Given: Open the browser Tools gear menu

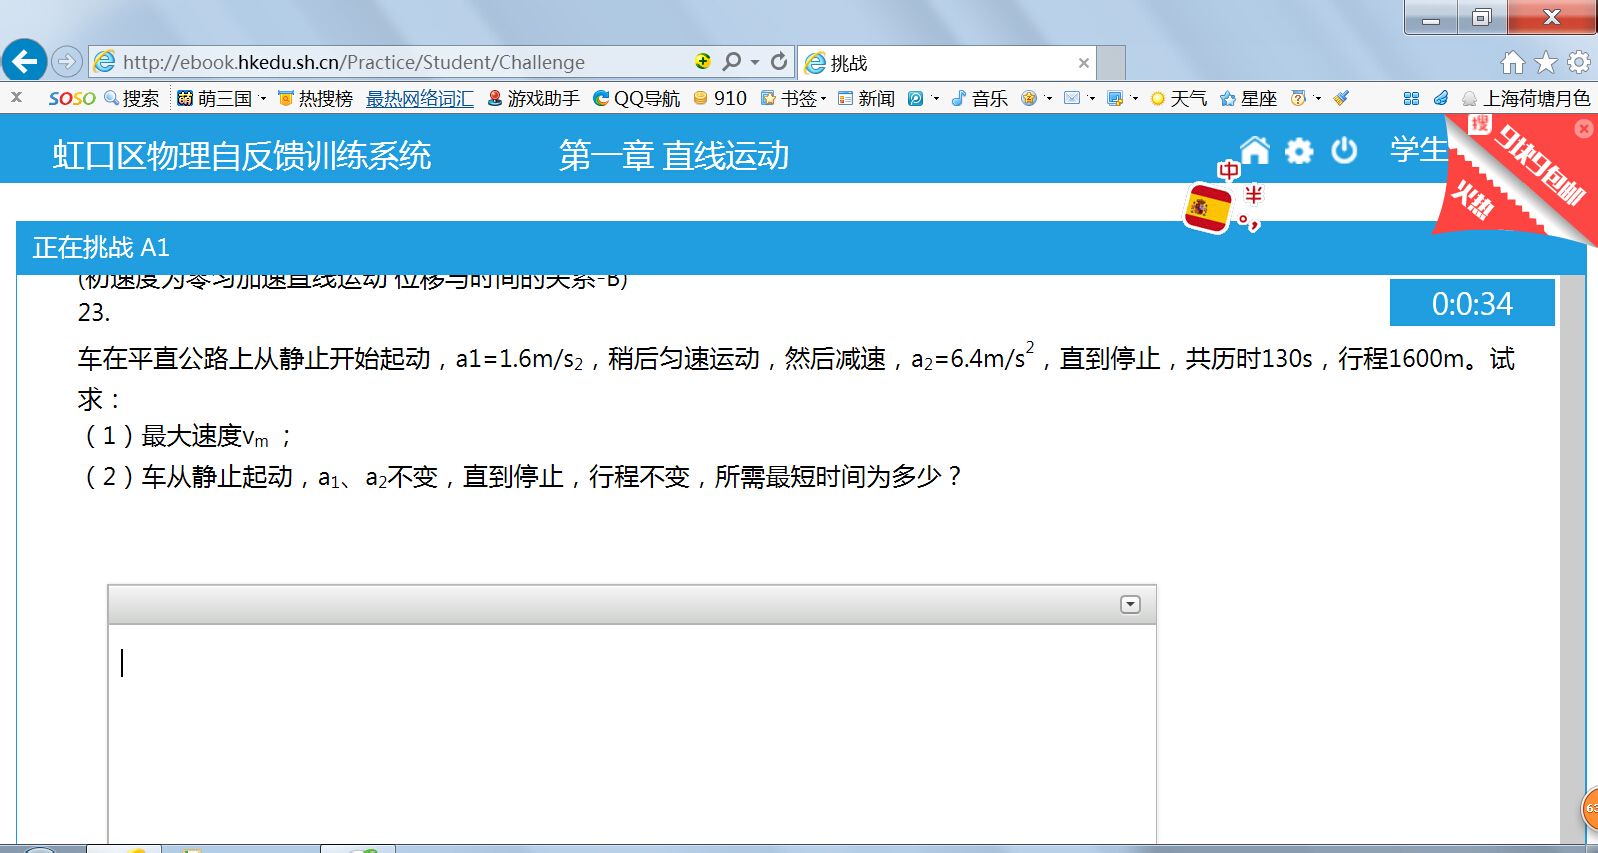Looking at the screenshot, I should (x=1579, y=62).
